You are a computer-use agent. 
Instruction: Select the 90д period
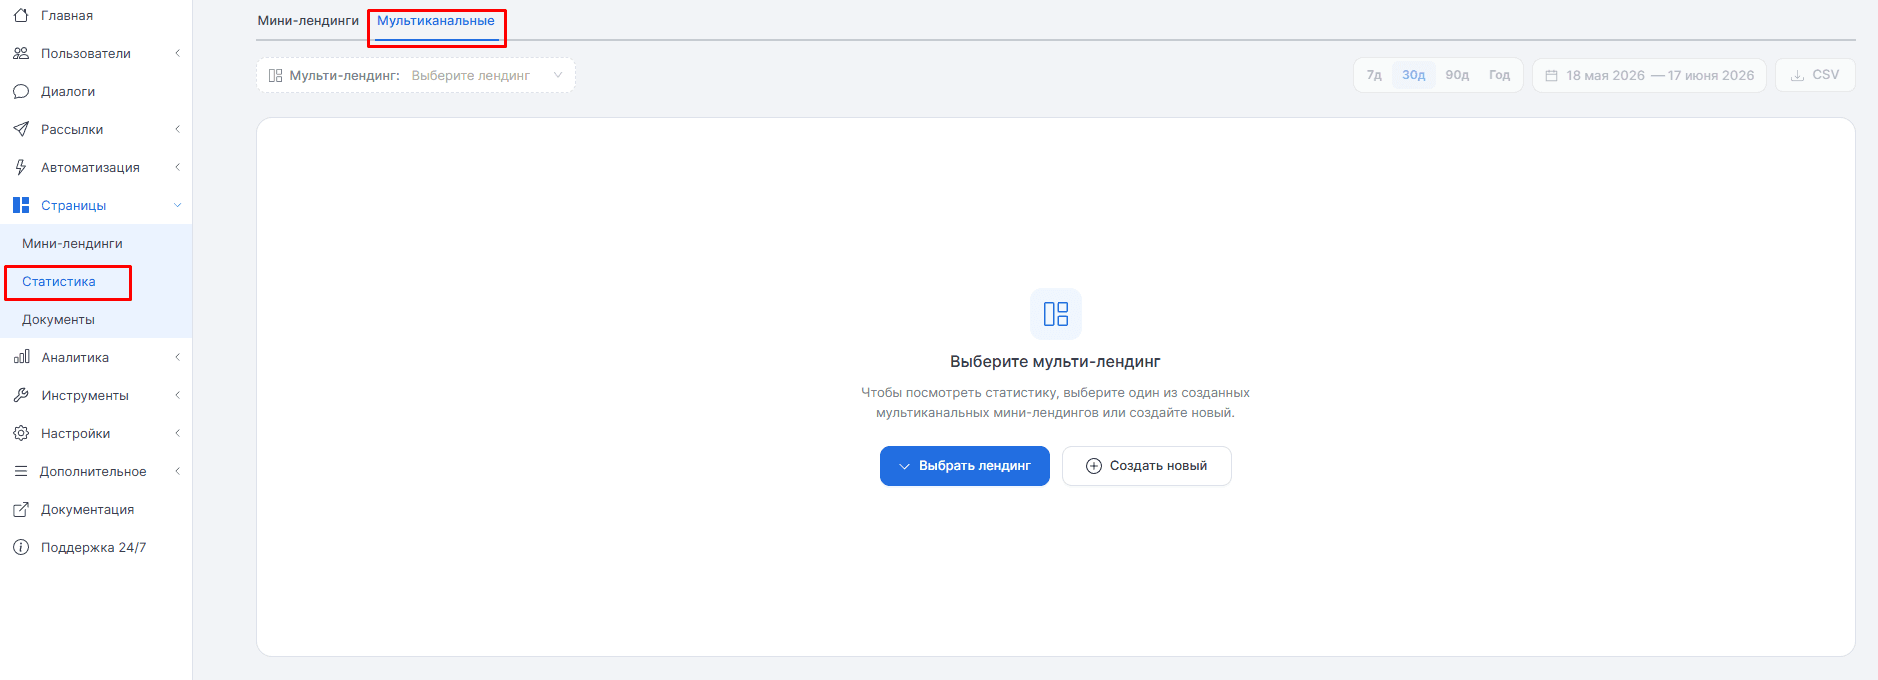pos(1457,75)
